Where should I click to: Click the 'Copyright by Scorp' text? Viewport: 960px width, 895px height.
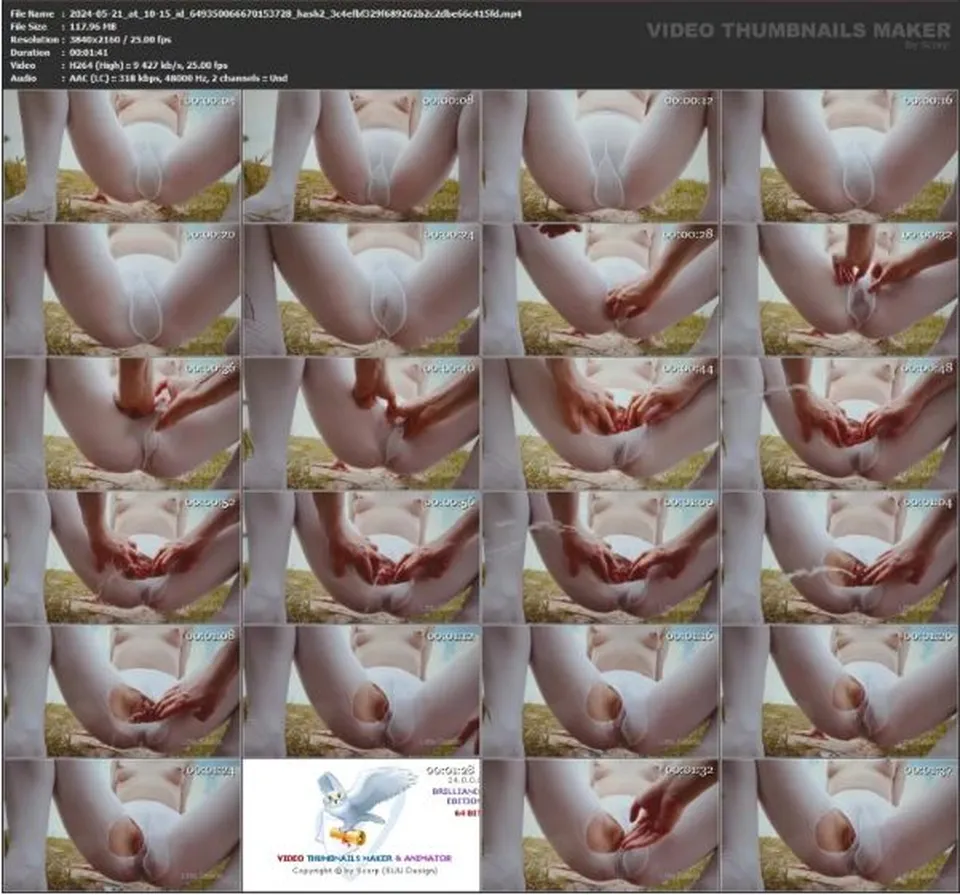pyautogui.click(x=365, y=871)
